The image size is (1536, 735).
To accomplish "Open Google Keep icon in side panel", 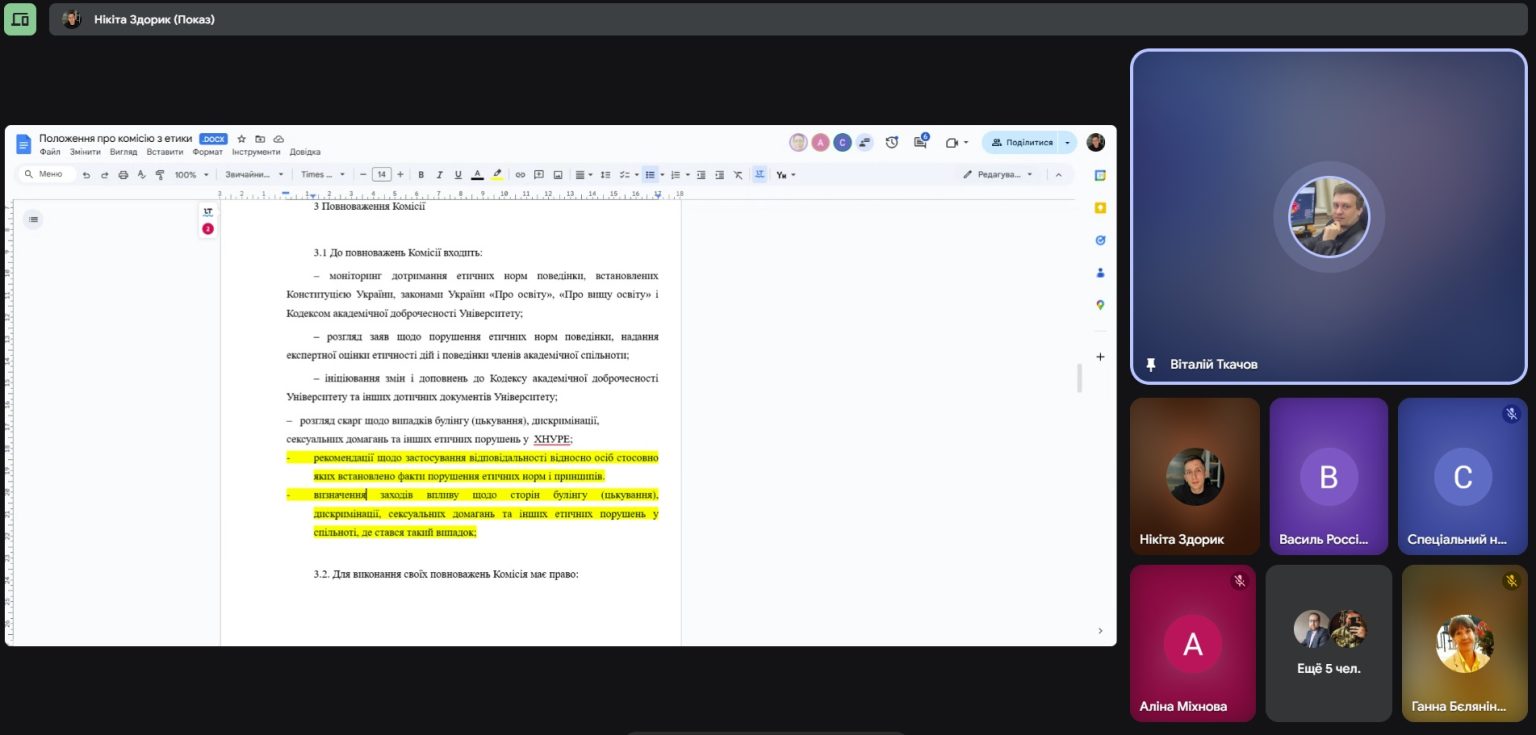I will tap(1100, 208).
